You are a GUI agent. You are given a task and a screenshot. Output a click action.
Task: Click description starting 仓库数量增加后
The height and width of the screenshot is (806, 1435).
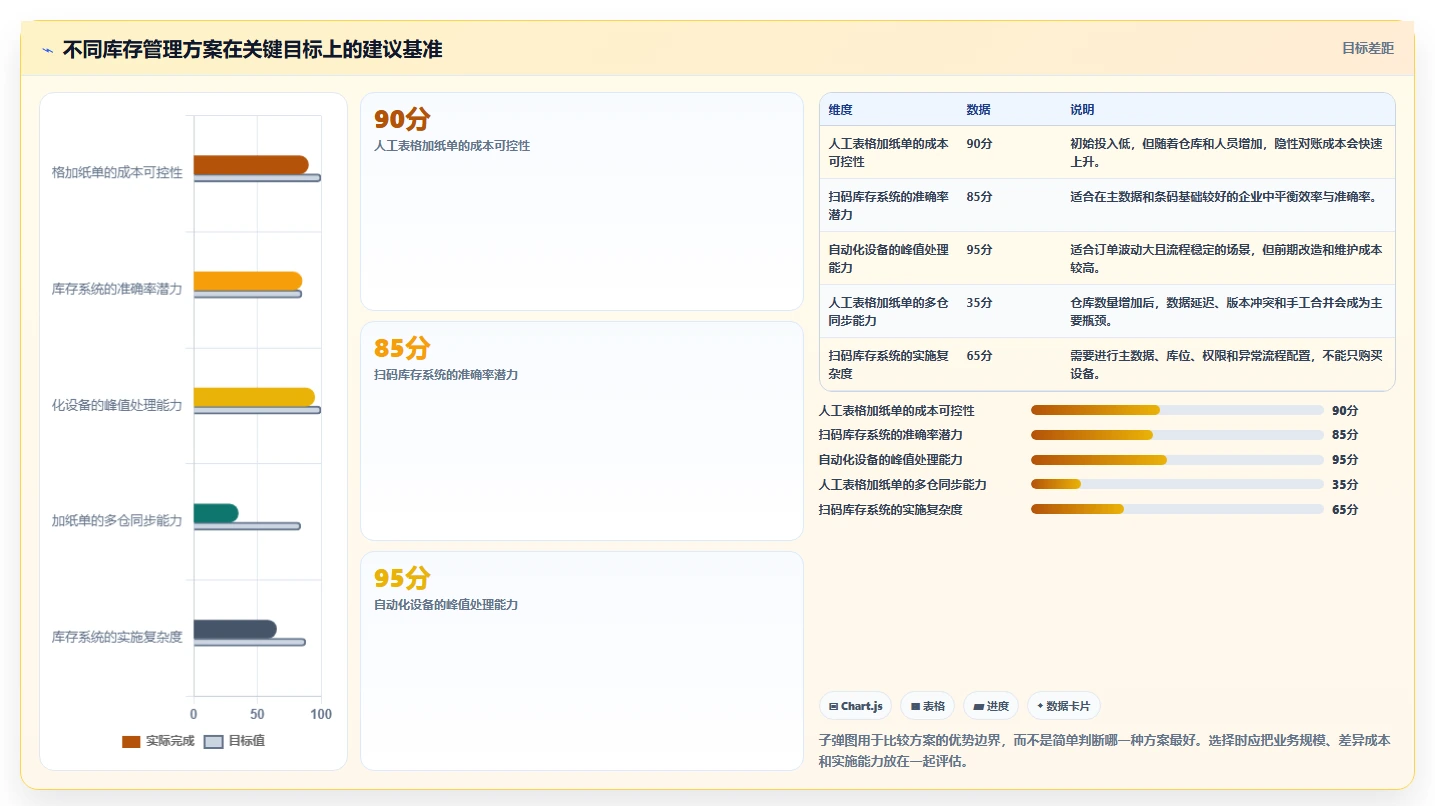1226,311
